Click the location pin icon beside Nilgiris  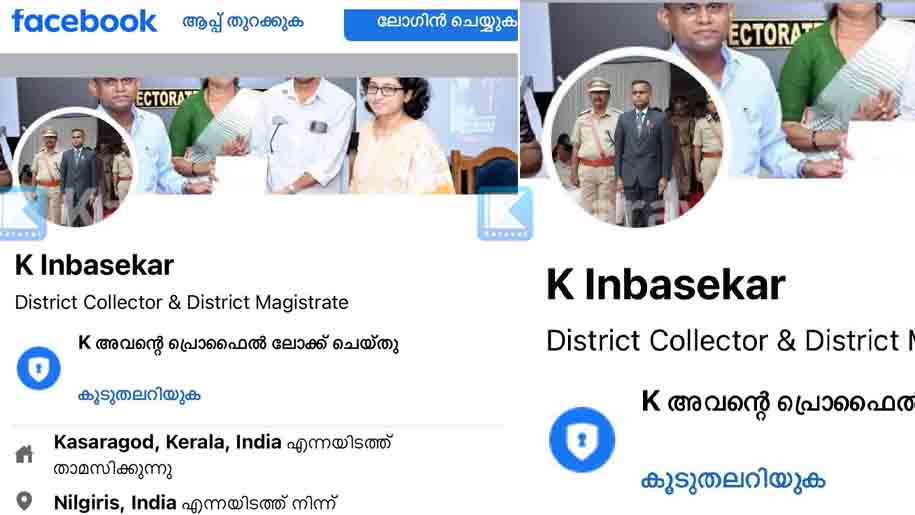(x=24, y=501)
